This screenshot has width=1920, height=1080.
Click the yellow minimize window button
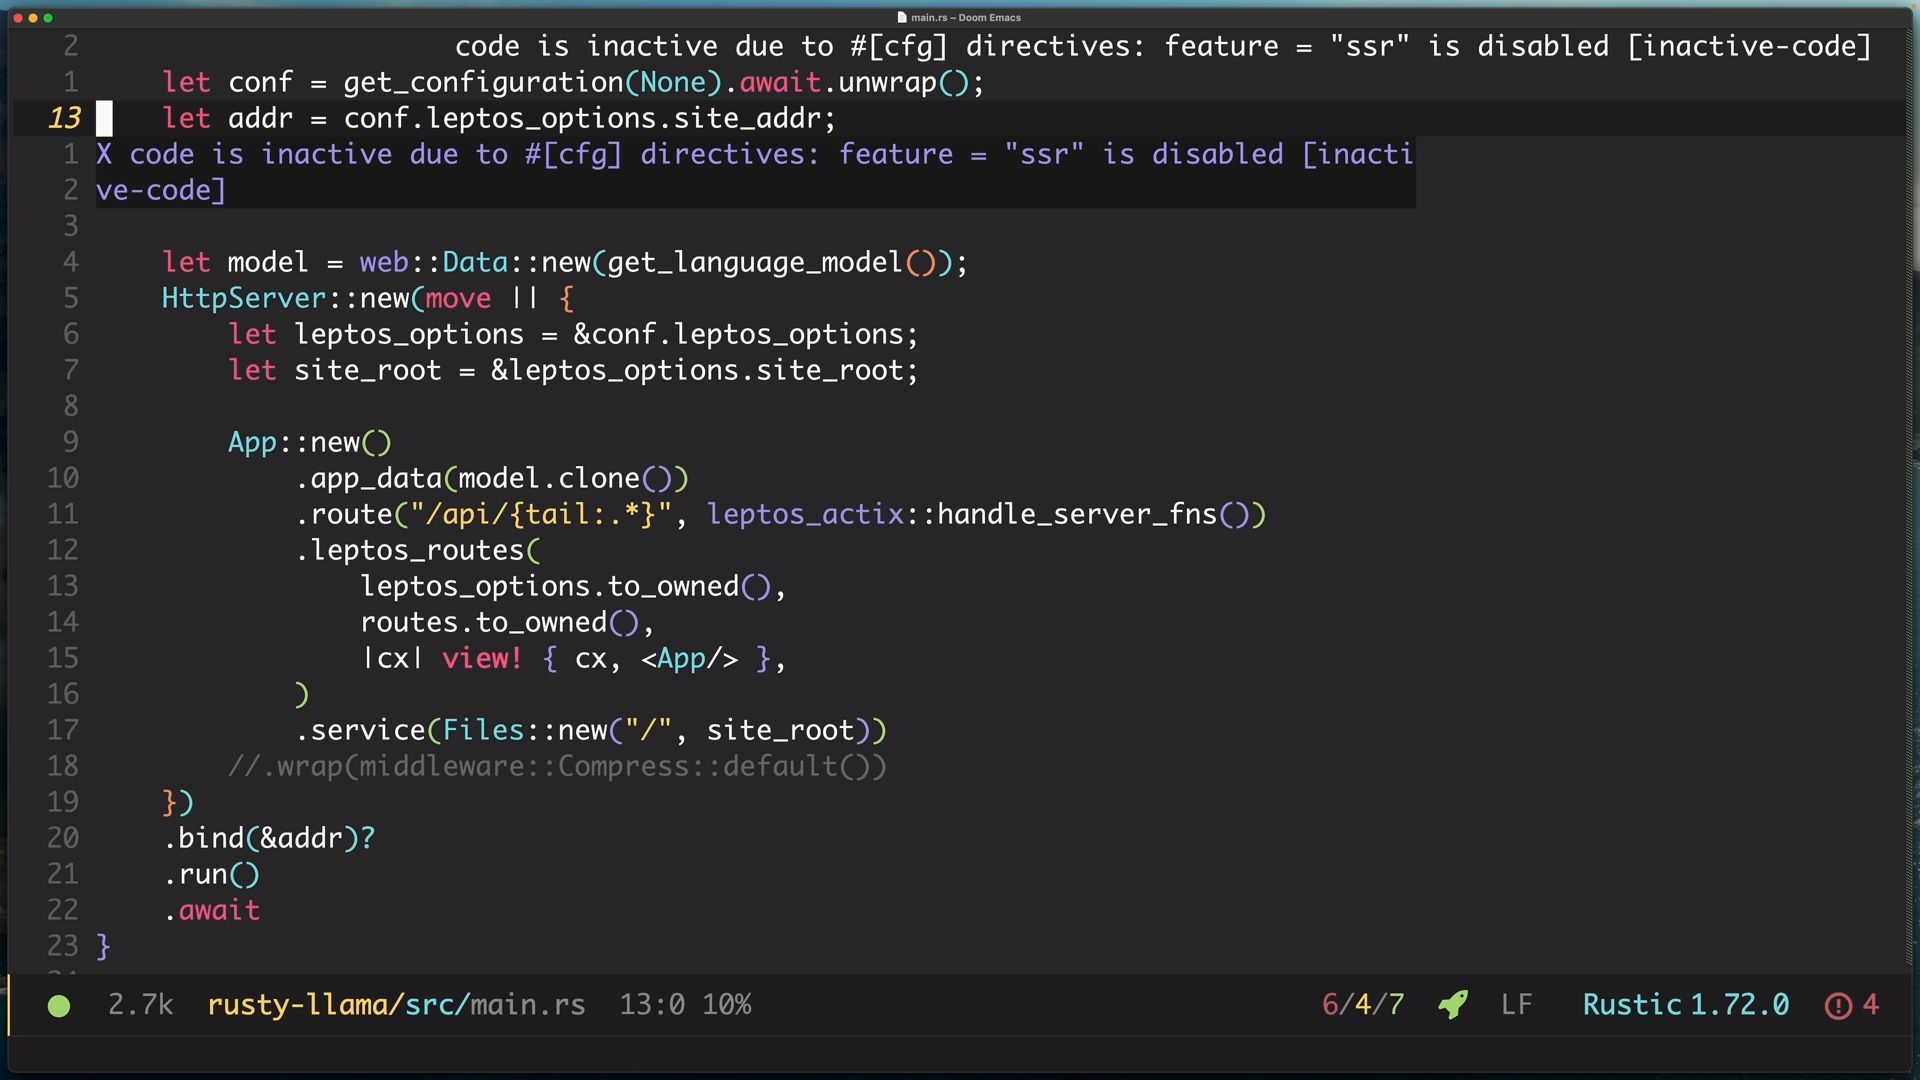pyautogui.click(x=33, y=18)
